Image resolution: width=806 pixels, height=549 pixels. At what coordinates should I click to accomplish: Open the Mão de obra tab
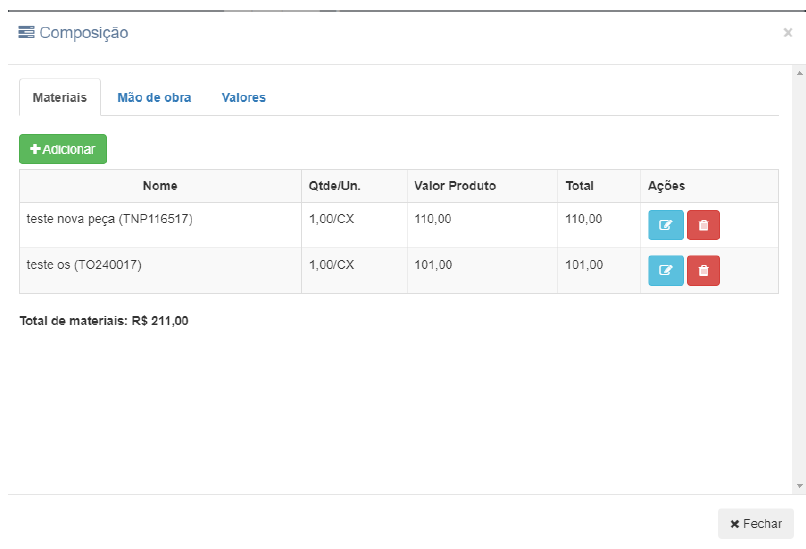(x=154, y=98)
